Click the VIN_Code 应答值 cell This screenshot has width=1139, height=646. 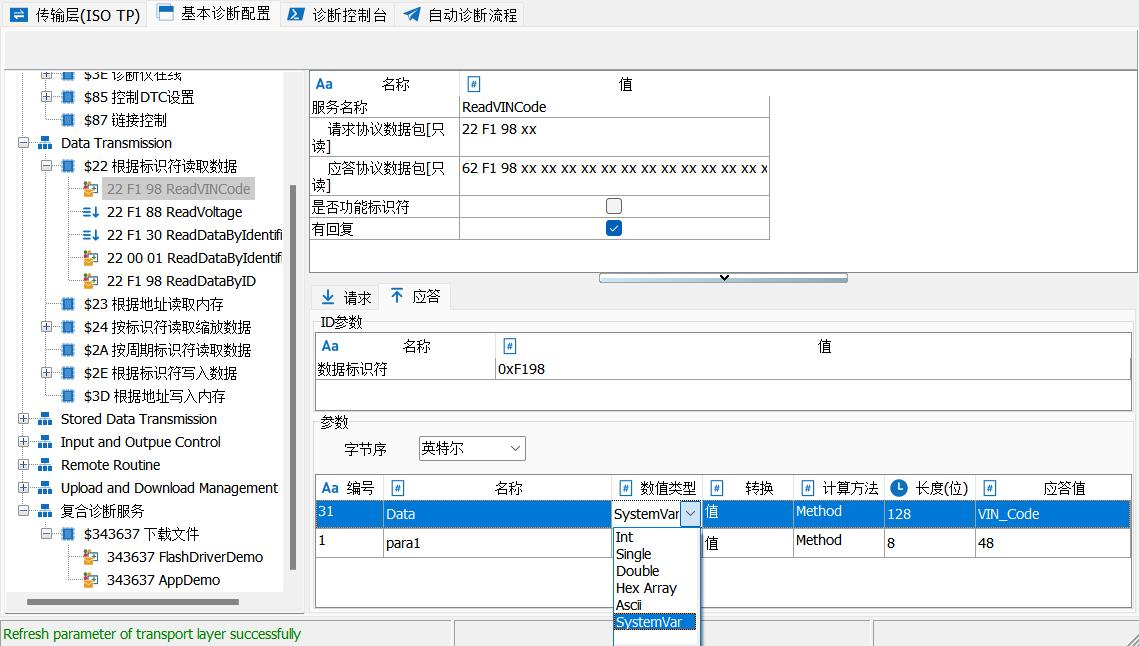pyautogui.click(x=1053, y=514)
